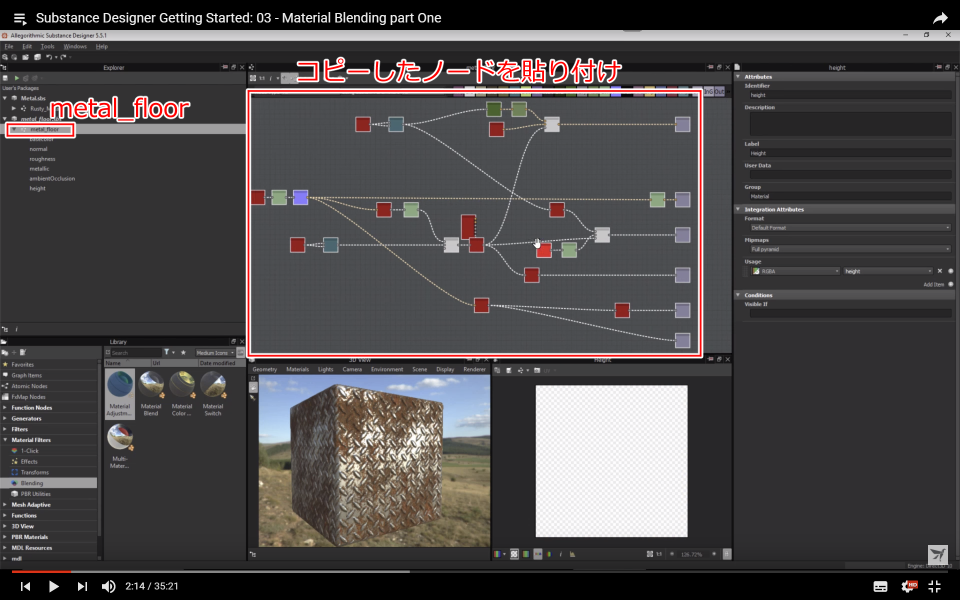Collapse Material Filters in the Library

point(5,440)
